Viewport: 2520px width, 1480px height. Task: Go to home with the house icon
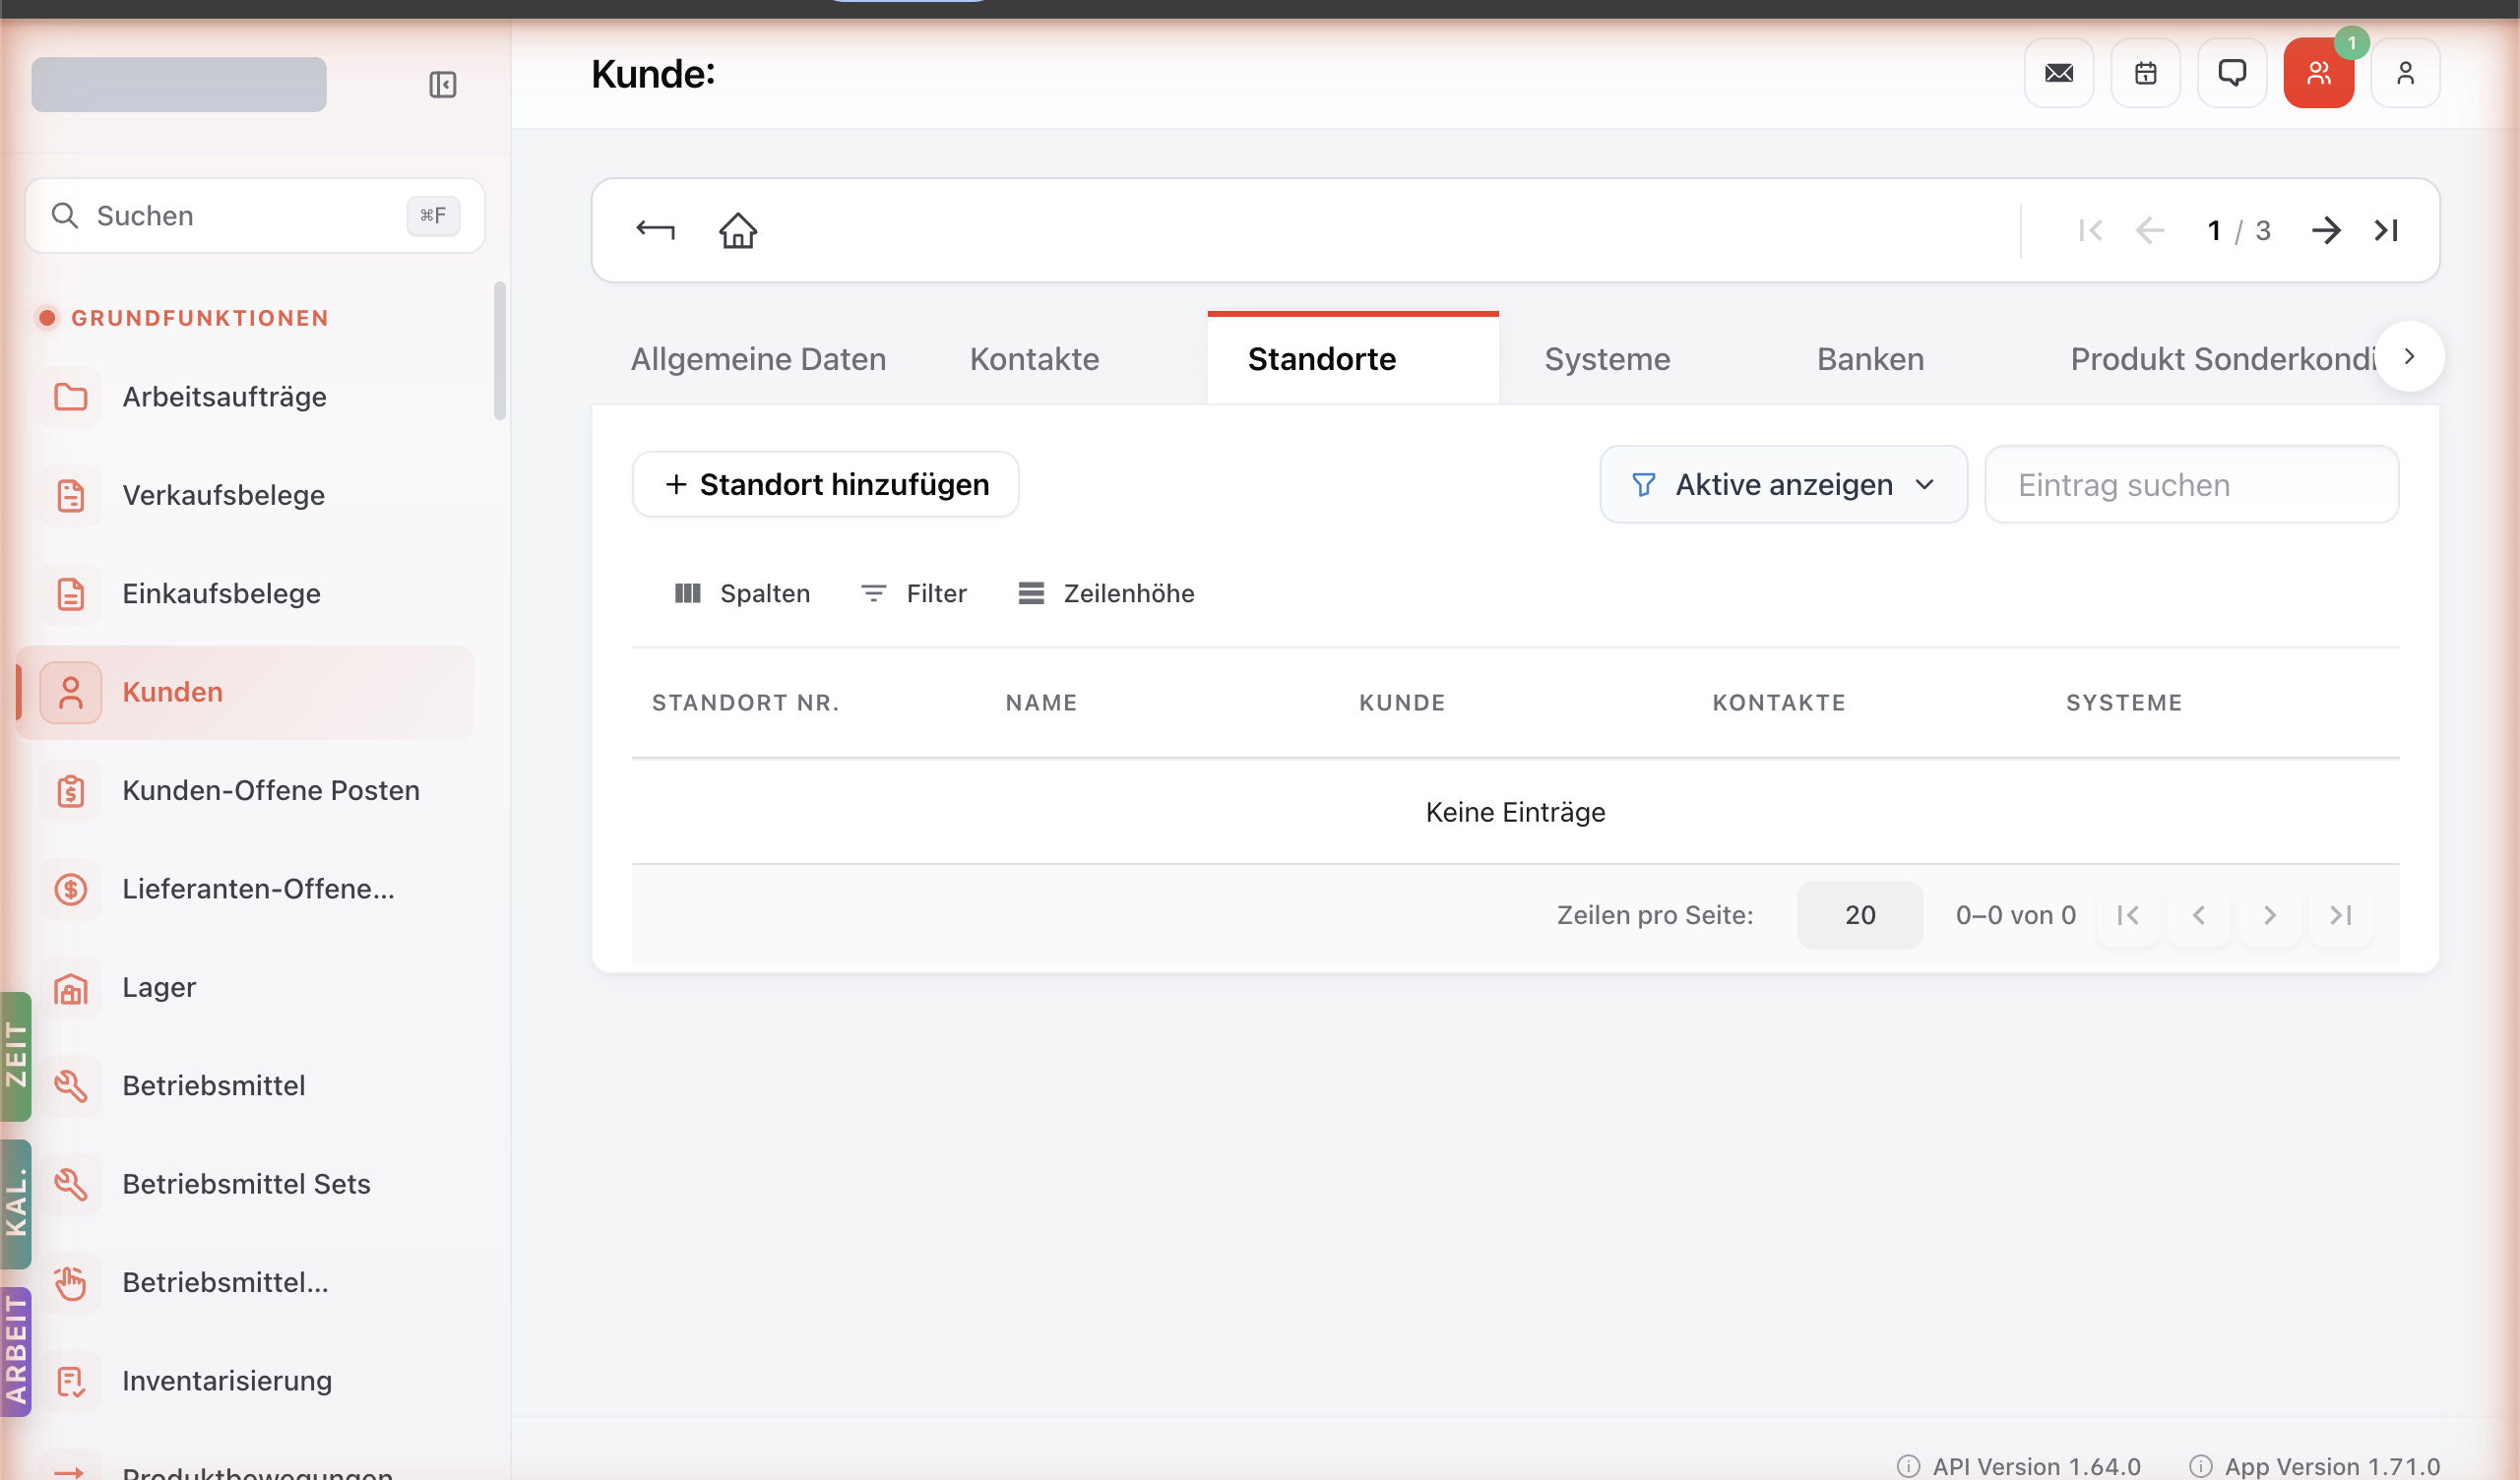coord(738,230)
